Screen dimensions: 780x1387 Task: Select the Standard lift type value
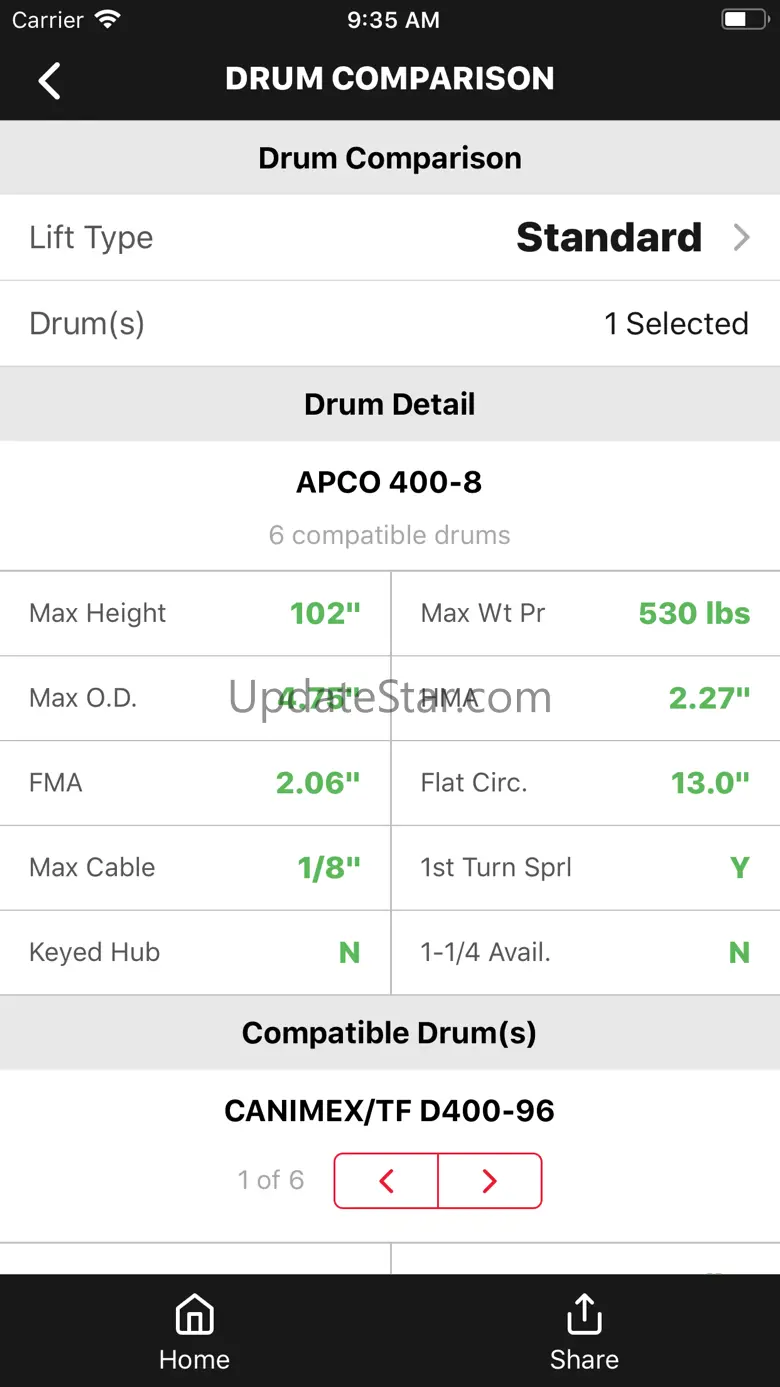pyautogui.click(x=609, y=237)
